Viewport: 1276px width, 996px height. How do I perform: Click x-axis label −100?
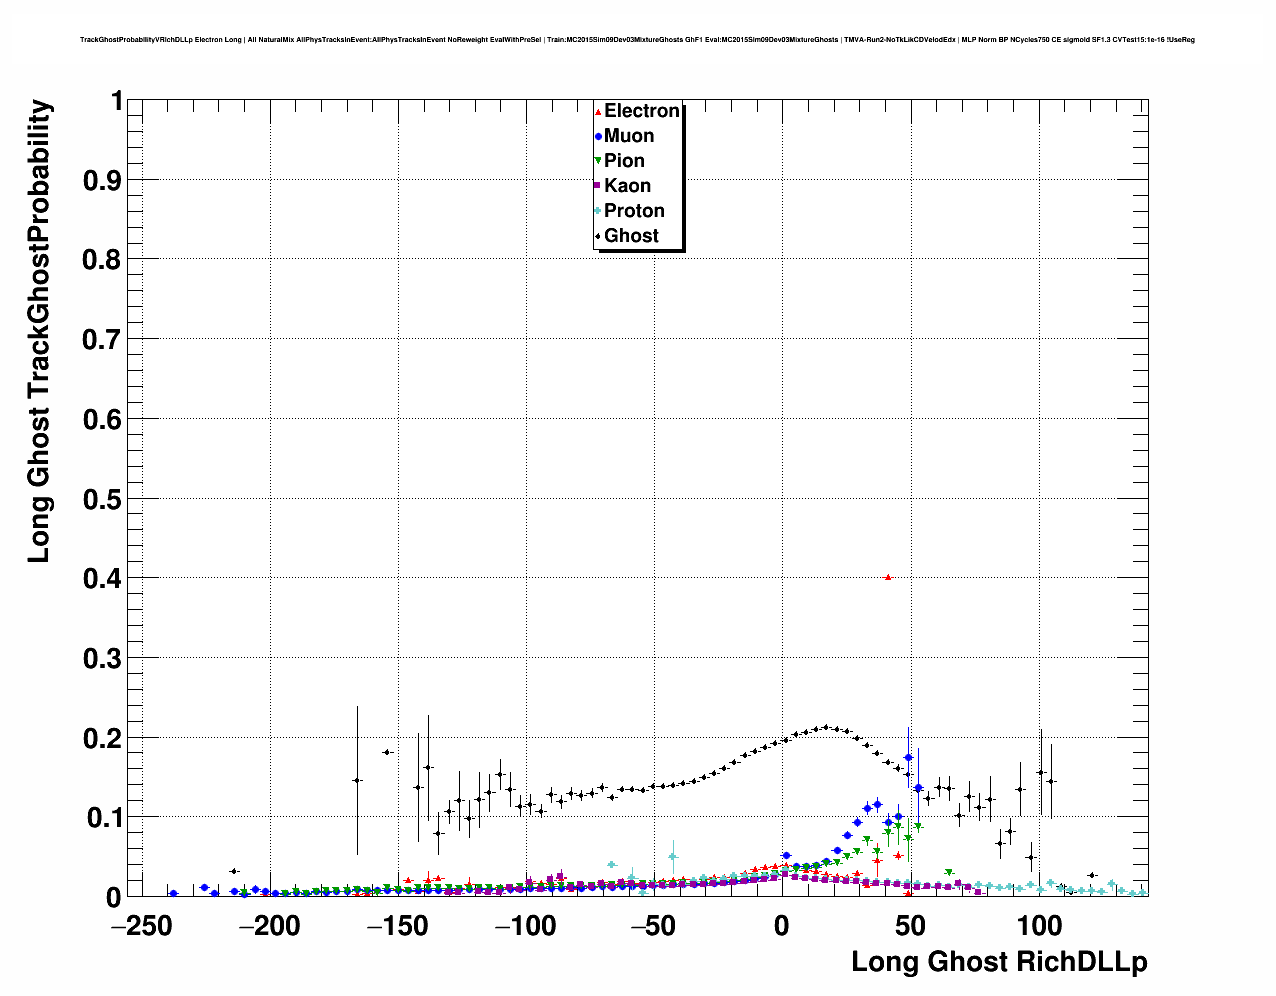tap(525, 926)
